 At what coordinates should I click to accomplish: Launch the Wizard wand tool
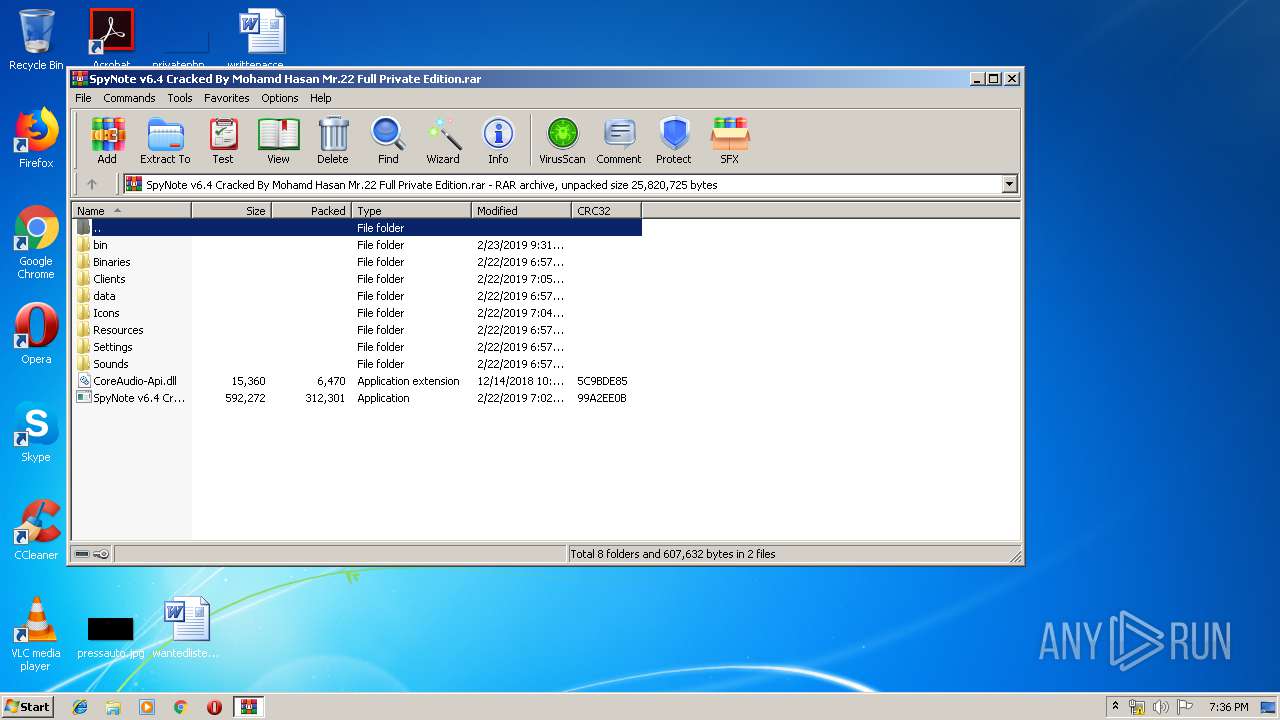[443, 140]
